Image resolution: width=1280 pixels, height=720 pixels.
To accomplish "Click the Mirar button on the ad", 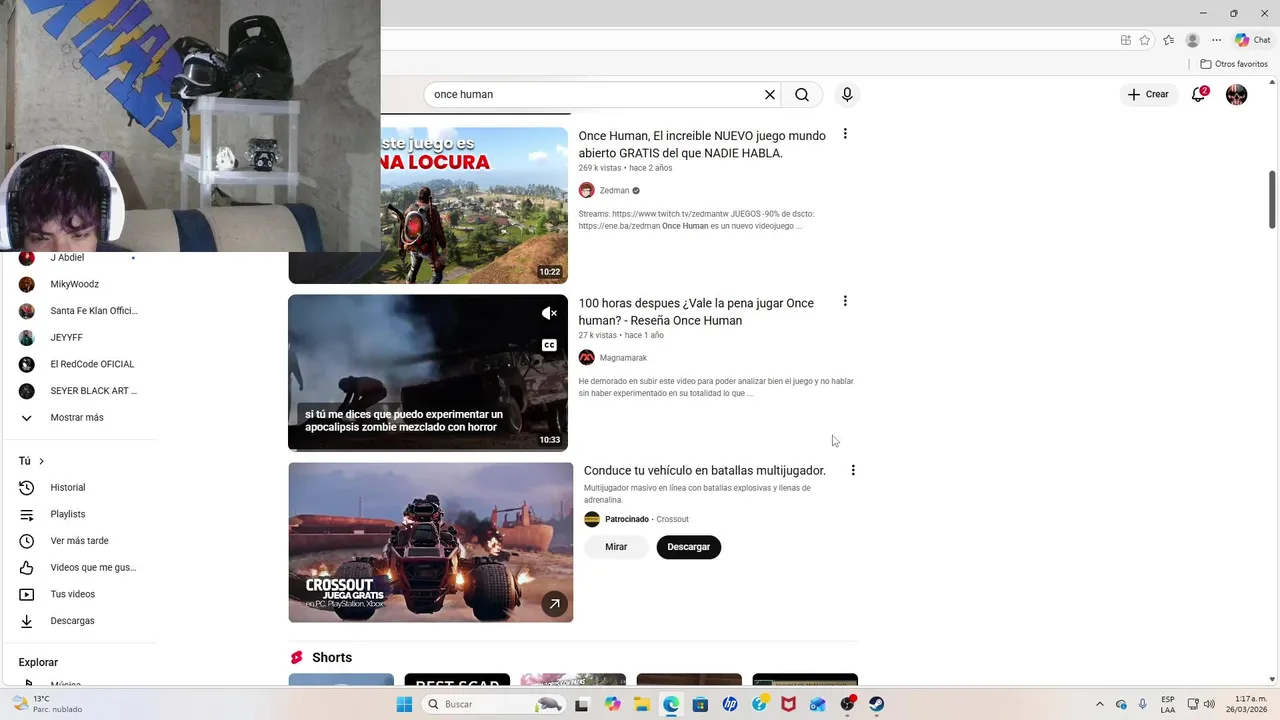I will point(616,547).
